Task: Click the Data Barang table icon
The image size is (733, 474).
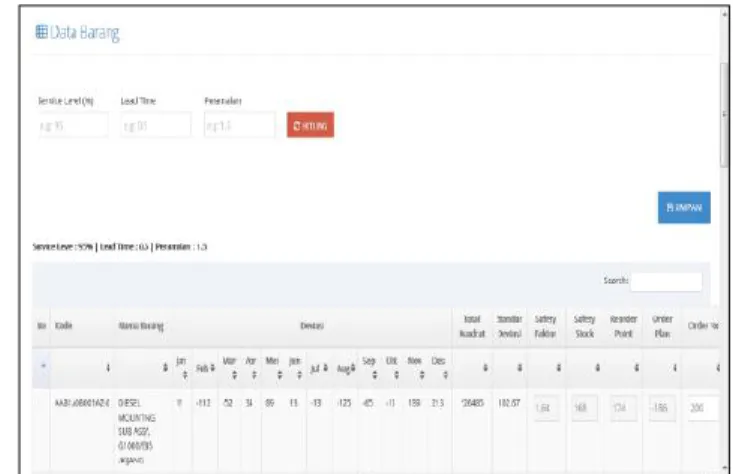Action: [42, 32]
